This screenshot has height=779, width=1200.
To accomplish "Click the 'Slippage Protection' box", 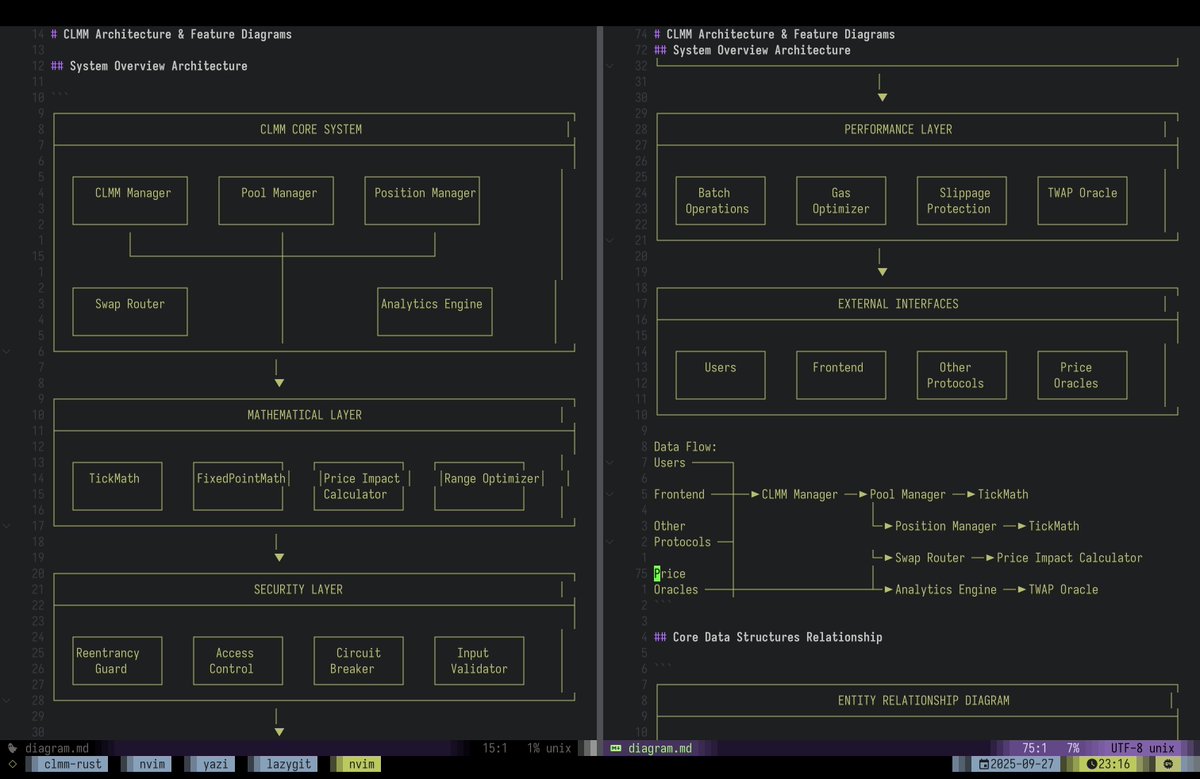I will tap(962, 200).
